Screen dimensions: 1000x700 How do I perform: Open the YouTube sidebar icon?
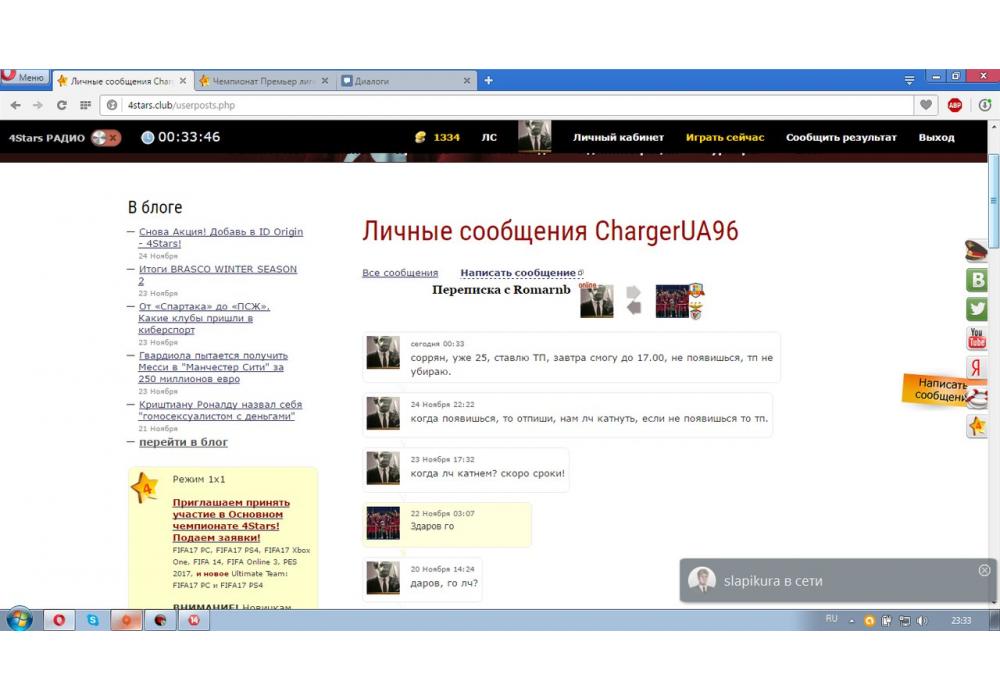(x=976, y=338)
